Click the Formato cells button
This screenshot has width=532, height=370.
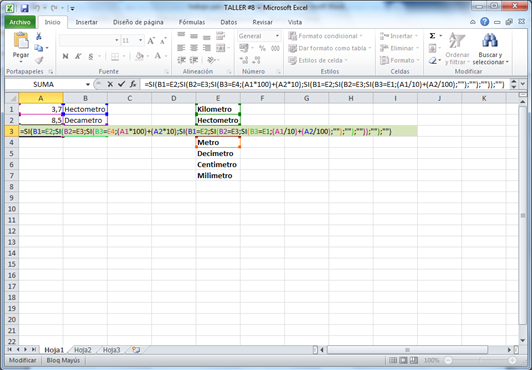click(x=399, y=60)
